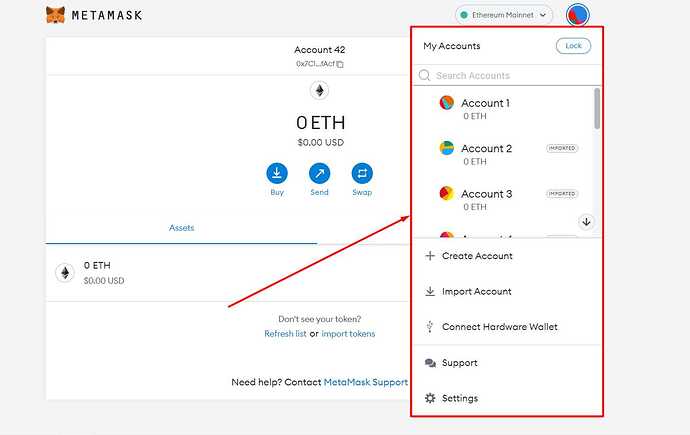Click the Settings gear icon
The image size is (690, 435).
tap(430, 398)
